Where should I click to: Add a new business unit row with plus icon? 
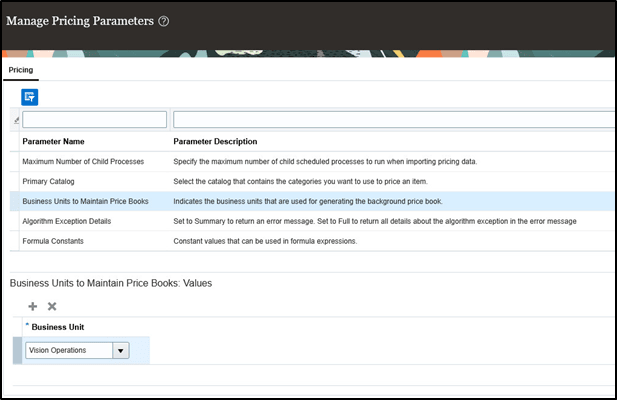(33, 306)
